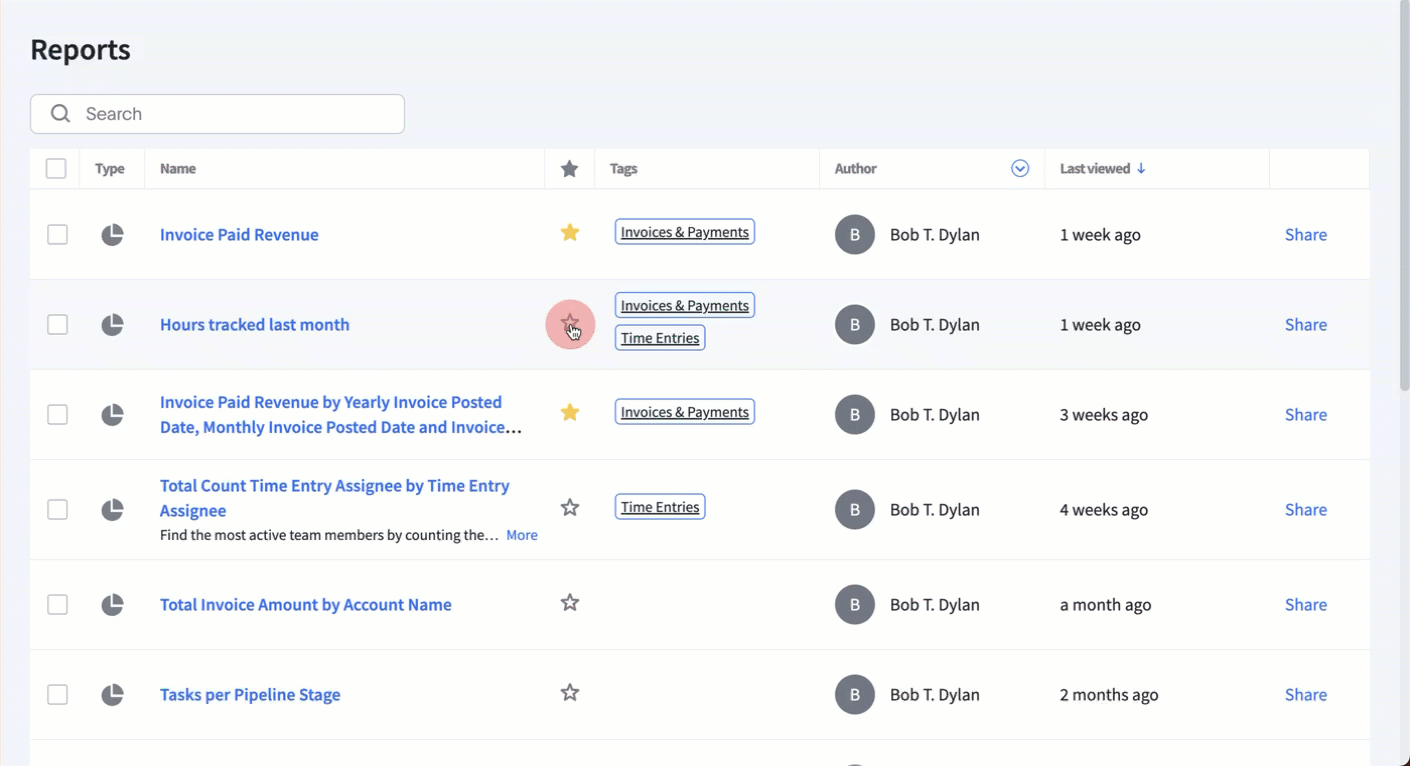Star the Tasks per Pipeline Stage report
Image resolution: width=1410 pixels, height=766 pixels.
(x=569, y=693)
